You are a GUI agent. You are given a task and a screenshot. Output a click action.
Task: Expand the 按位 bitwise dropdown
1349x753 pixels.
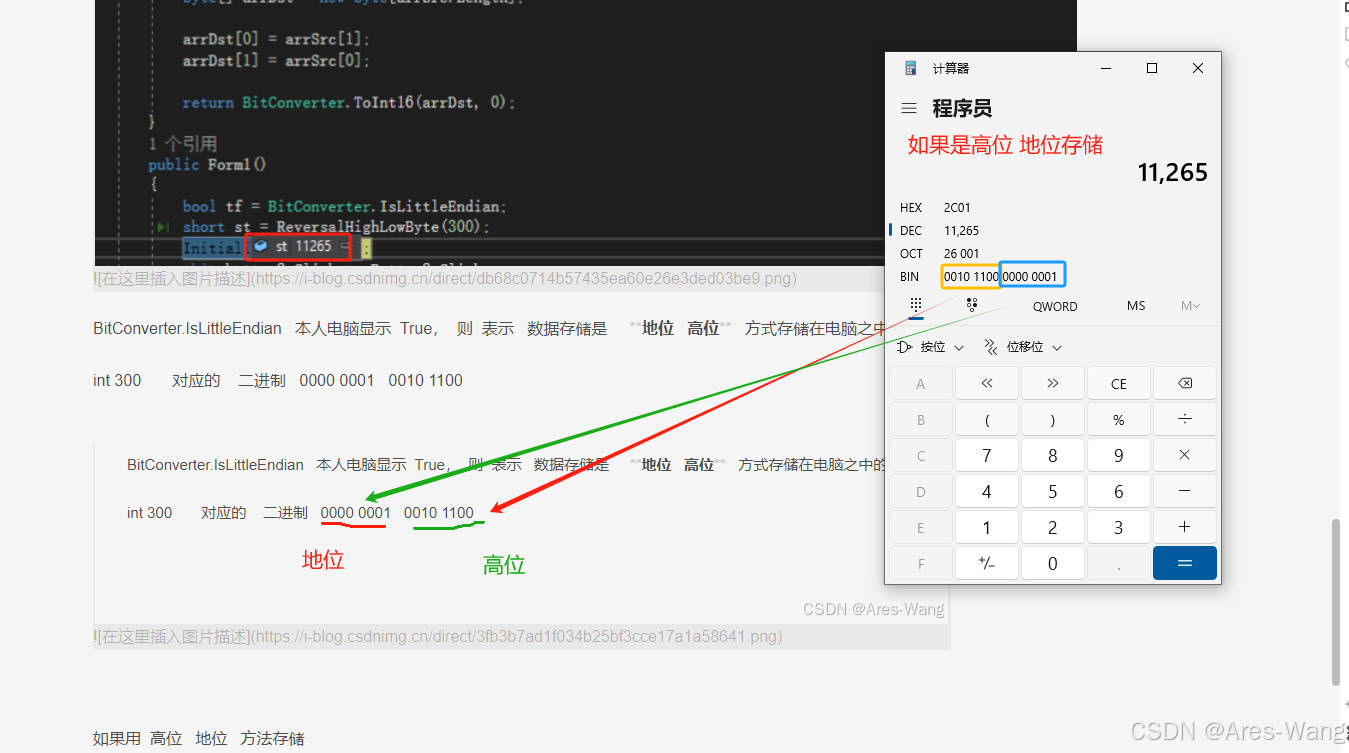point(931,347)
